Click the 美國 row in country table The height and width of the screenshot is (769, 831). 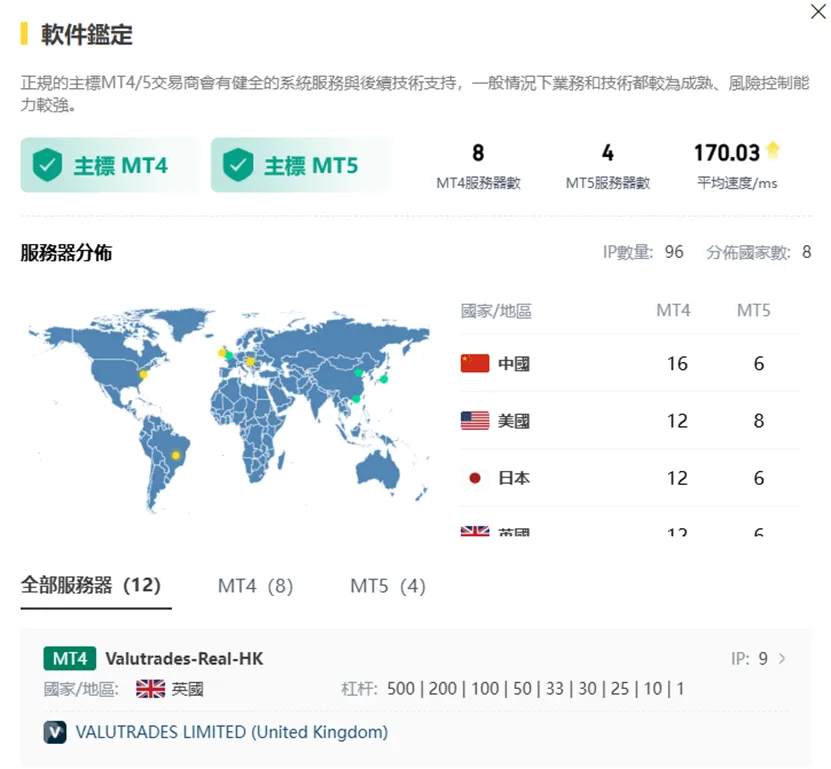click(630, 421)
